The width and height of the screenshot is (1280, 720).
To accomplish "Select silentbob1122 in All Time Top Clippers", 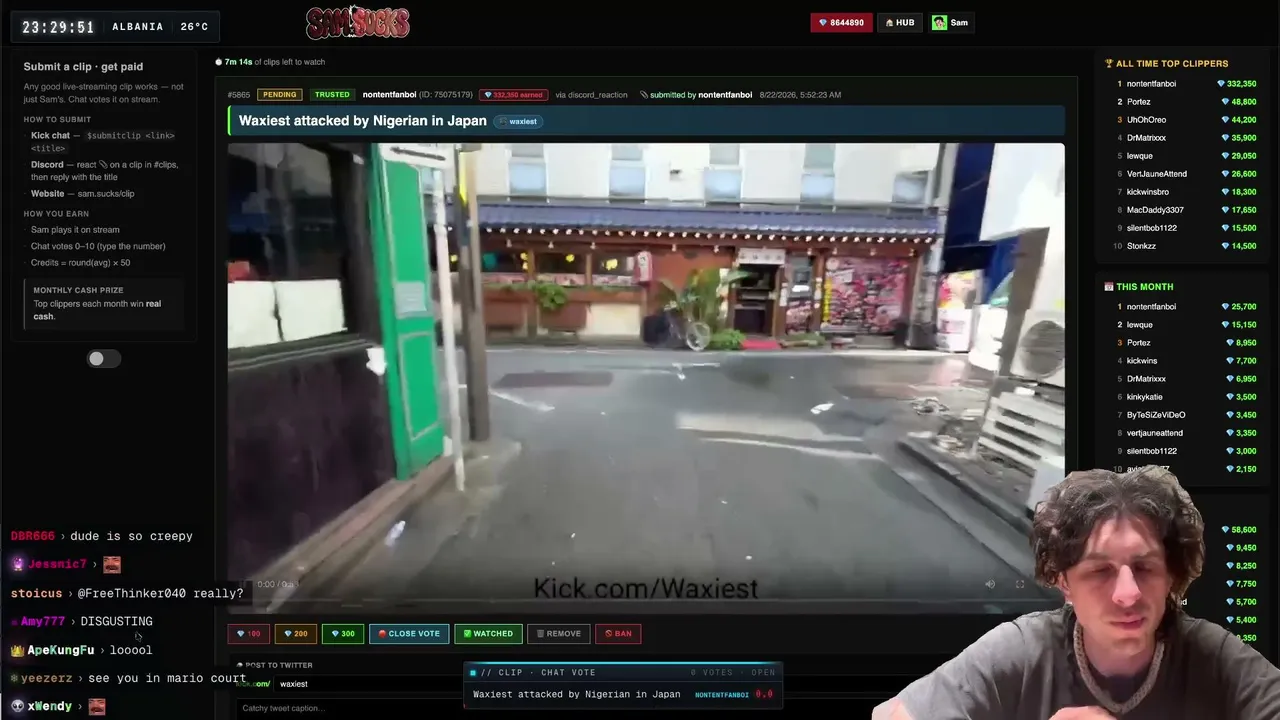I will coord(1151,228).
